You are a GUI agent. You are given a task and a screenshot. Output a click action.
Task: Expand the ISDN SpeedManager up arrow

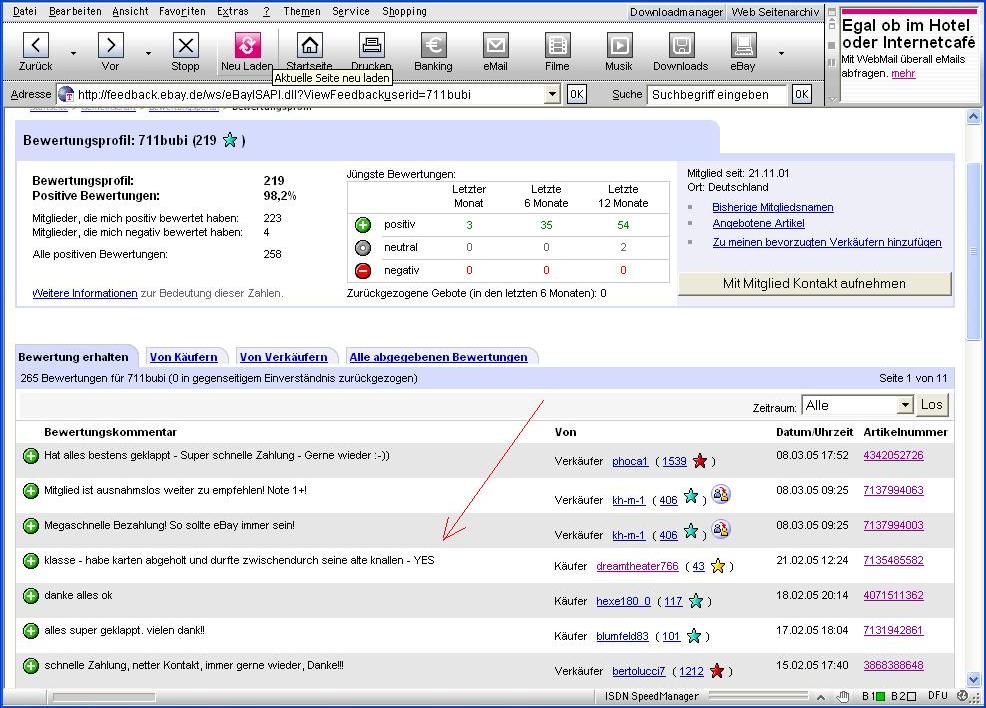[x=821, y=697]
